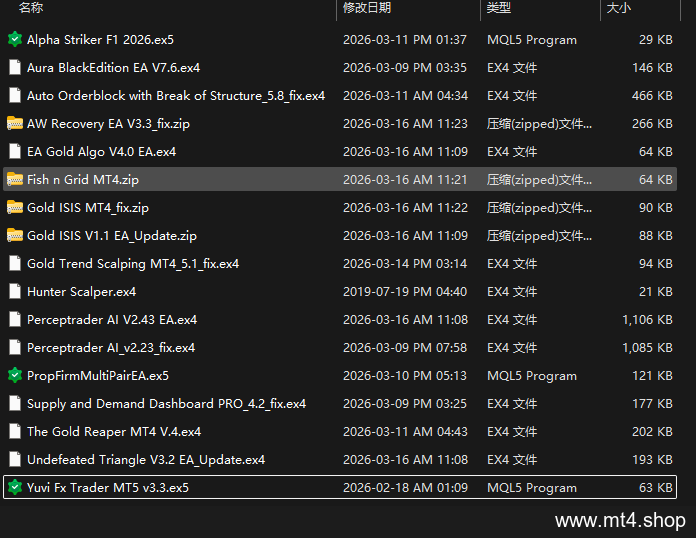The width and height of the screenshot is (696, 538).
Task: Select file name Undefeated Triangle V3.2 EA_Update.ex4
Action: coord(146,459)
